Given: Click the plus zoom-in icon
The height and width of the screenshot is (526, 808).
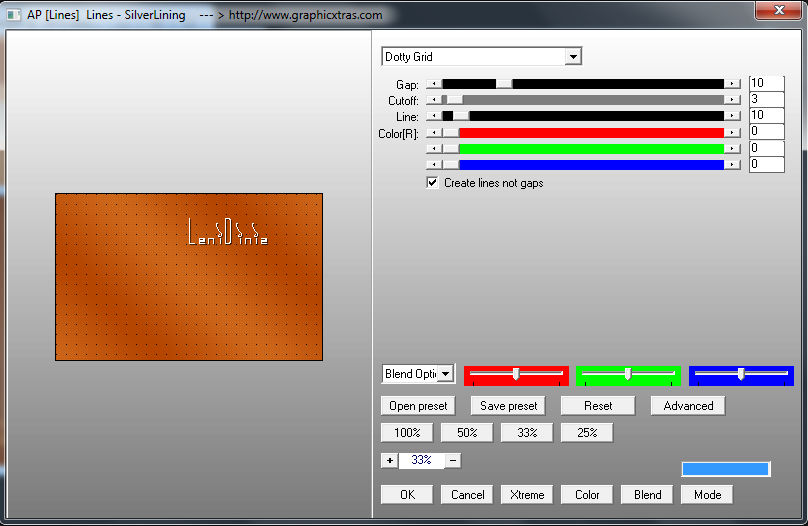Looking at the screenshot, I should [389, 460].
